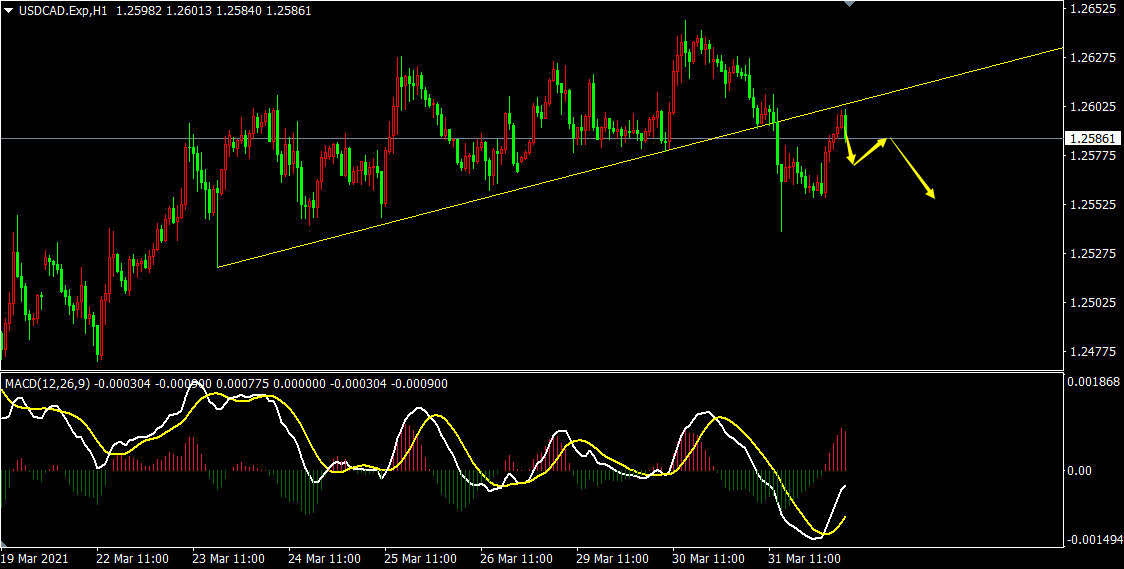
Task: Click the 23 Mar 11:00 time label
Action: click(x=227, y=558)
